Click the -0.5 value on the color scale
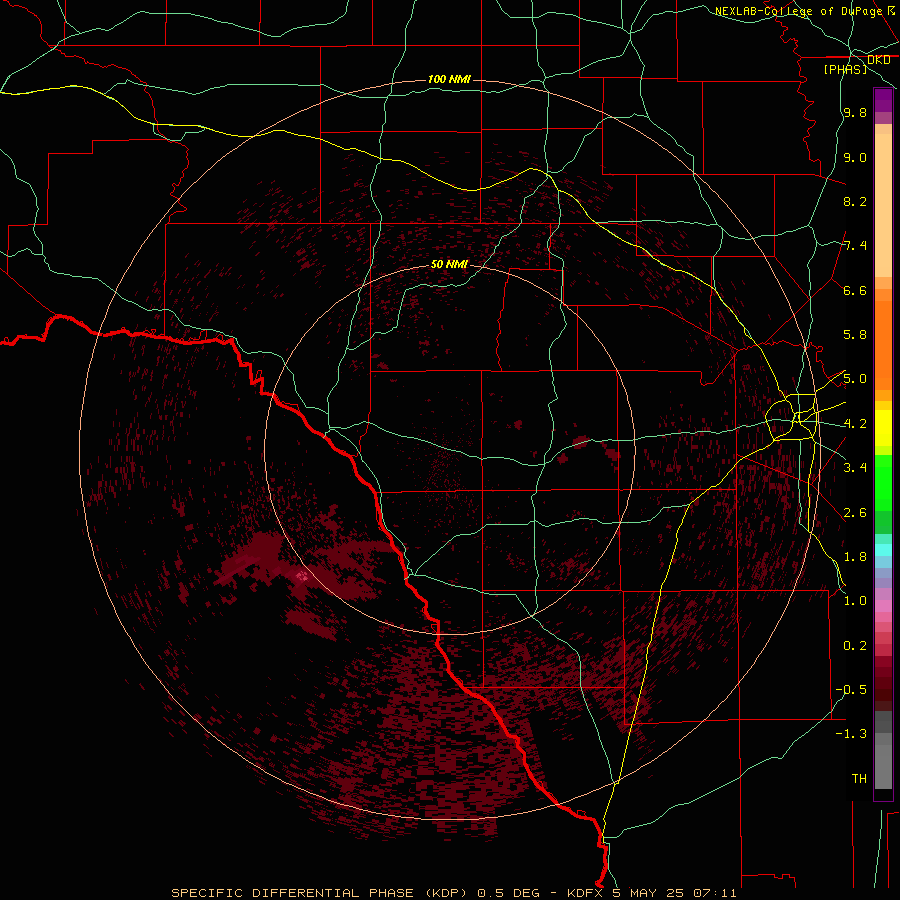The height and width of the screenshot is (900, 900). 851,690
